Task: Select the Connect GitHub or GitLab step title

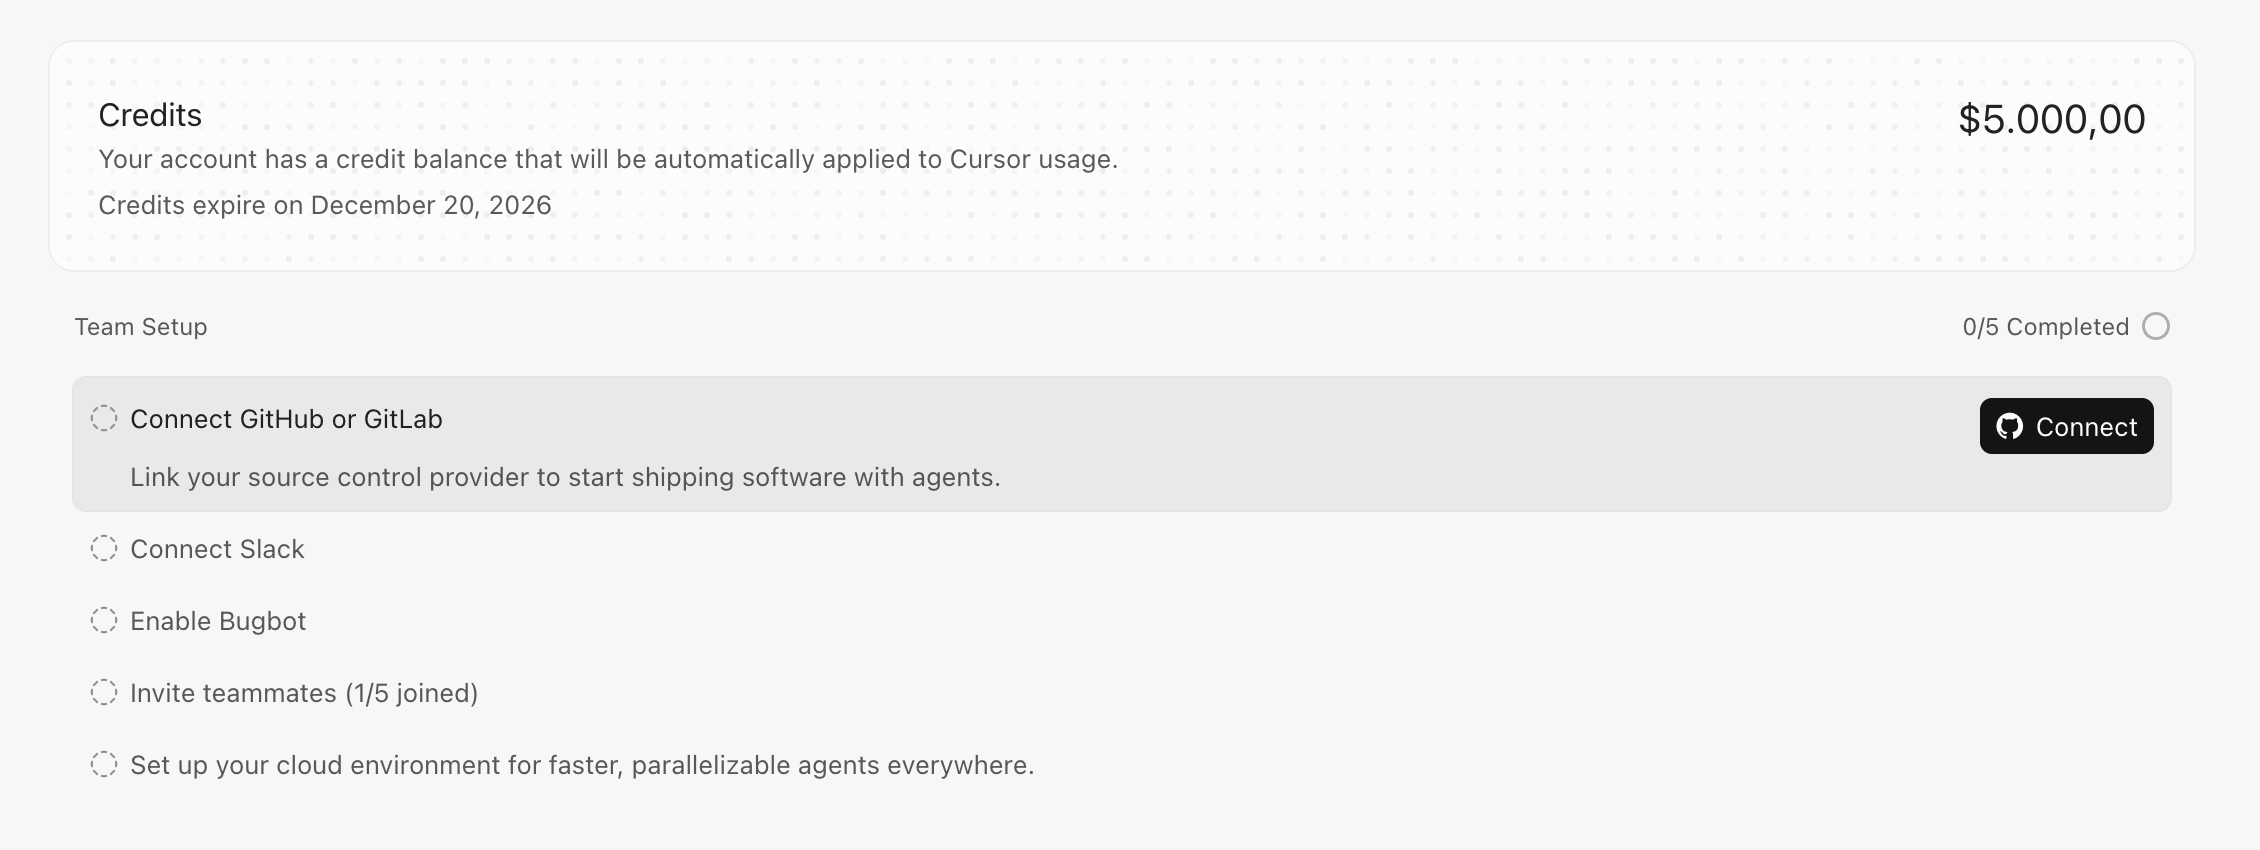Action: coord(286,419)
